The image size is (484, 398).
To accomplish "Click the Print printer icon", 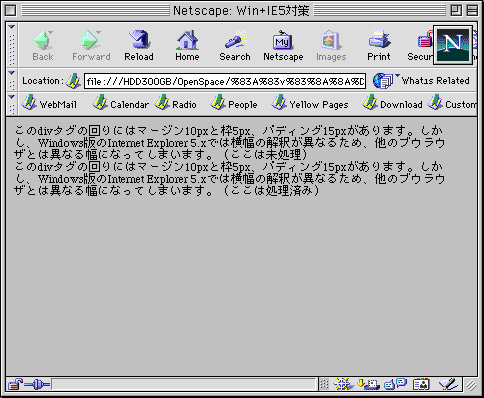I will [x=379, y=45].
